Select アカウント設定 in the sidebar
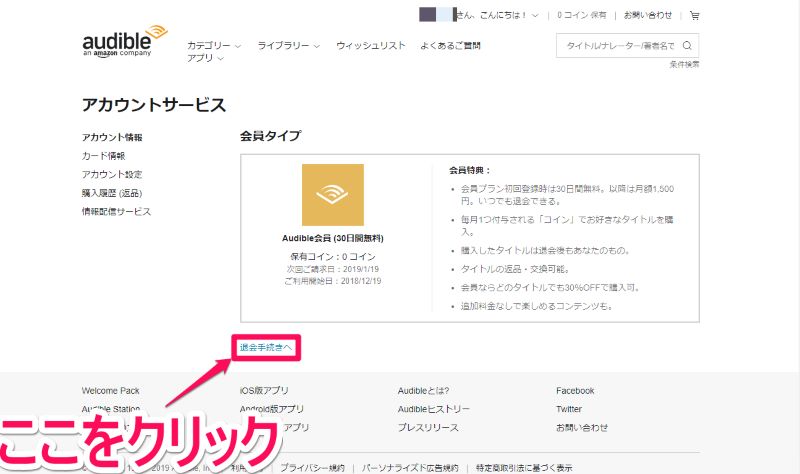Viewport: 800px width, 474px height. pyautogui.click(x=112, y=174)
